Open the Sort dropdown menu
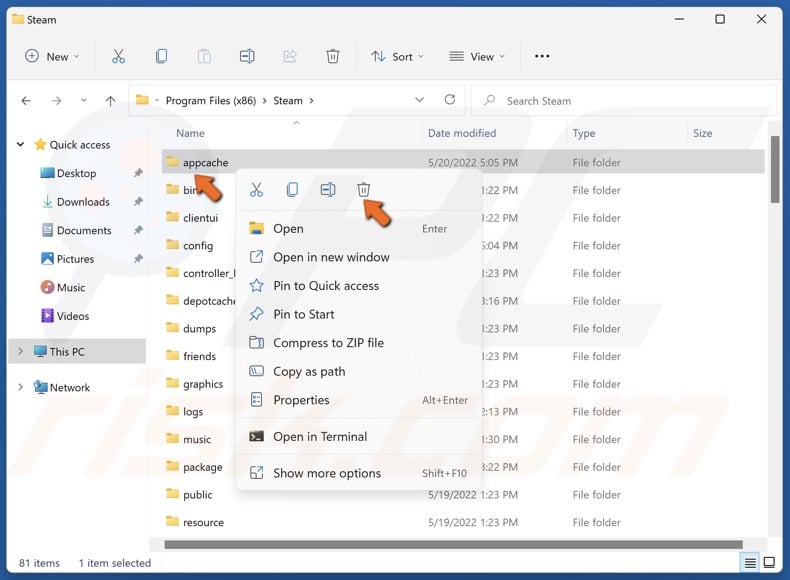The height and width of the screenshot is (580, 790). 398,56
